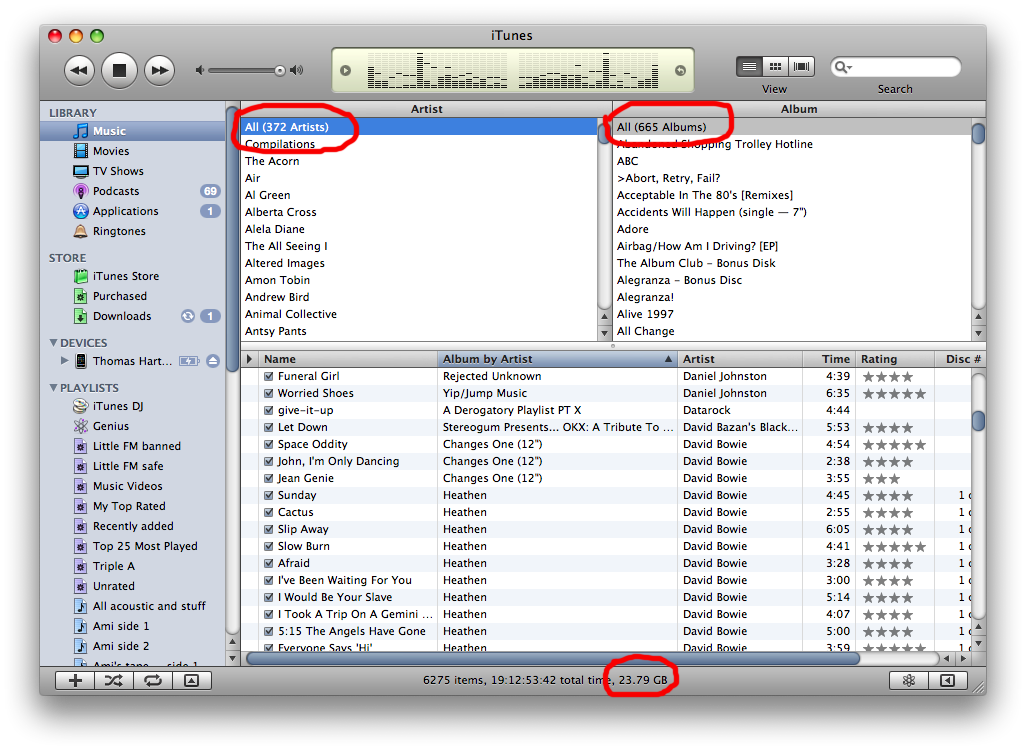
Task: Click the library summary in status bar
Action: [x=545, y=680]
